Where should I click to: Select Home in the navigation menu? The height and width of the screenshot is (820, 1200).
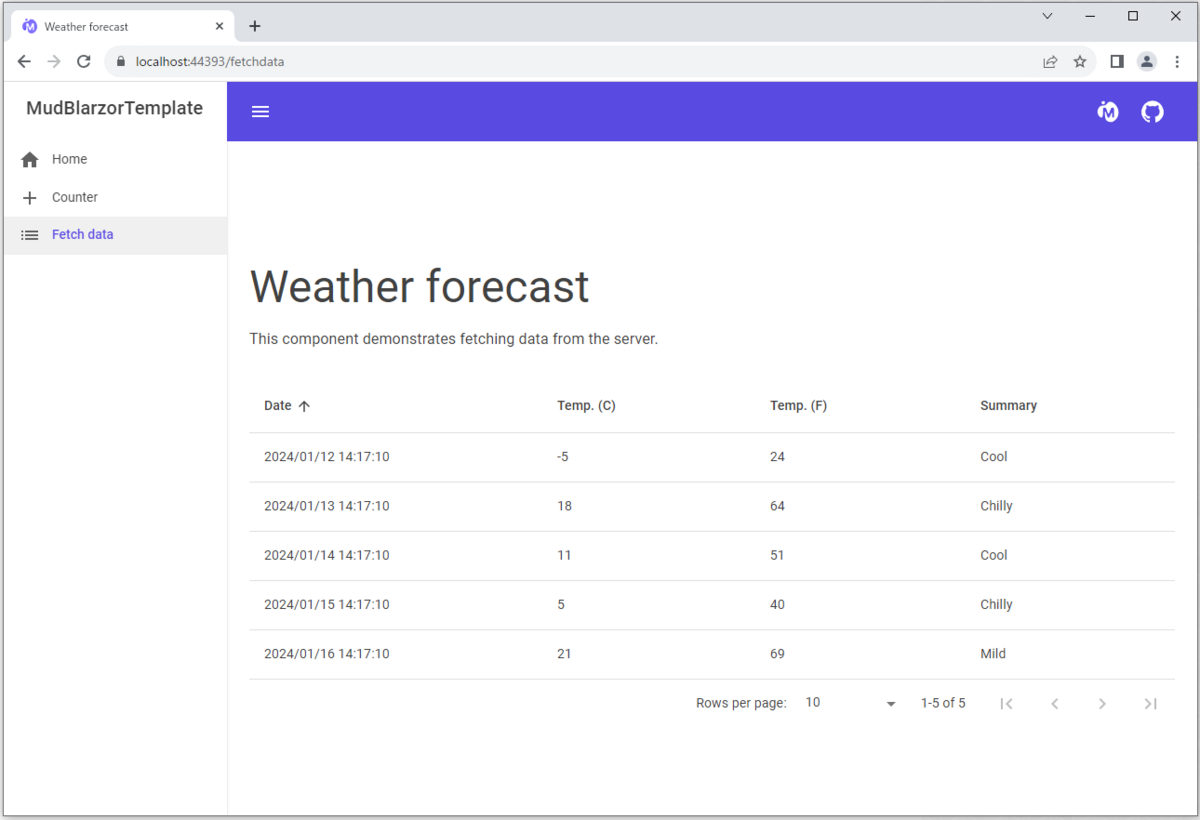(x=115, y=160)
